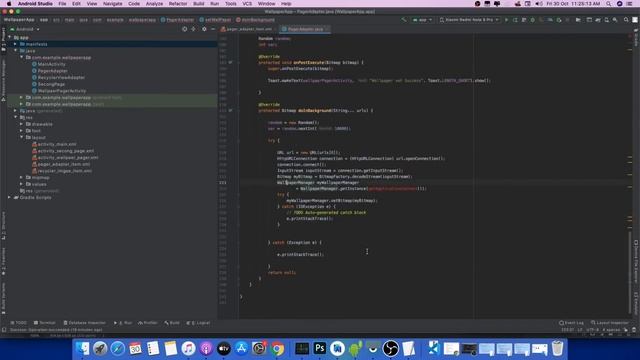The image size is (640, 360).
Task: Open the Refactor menu
Action: click(178, 4)
